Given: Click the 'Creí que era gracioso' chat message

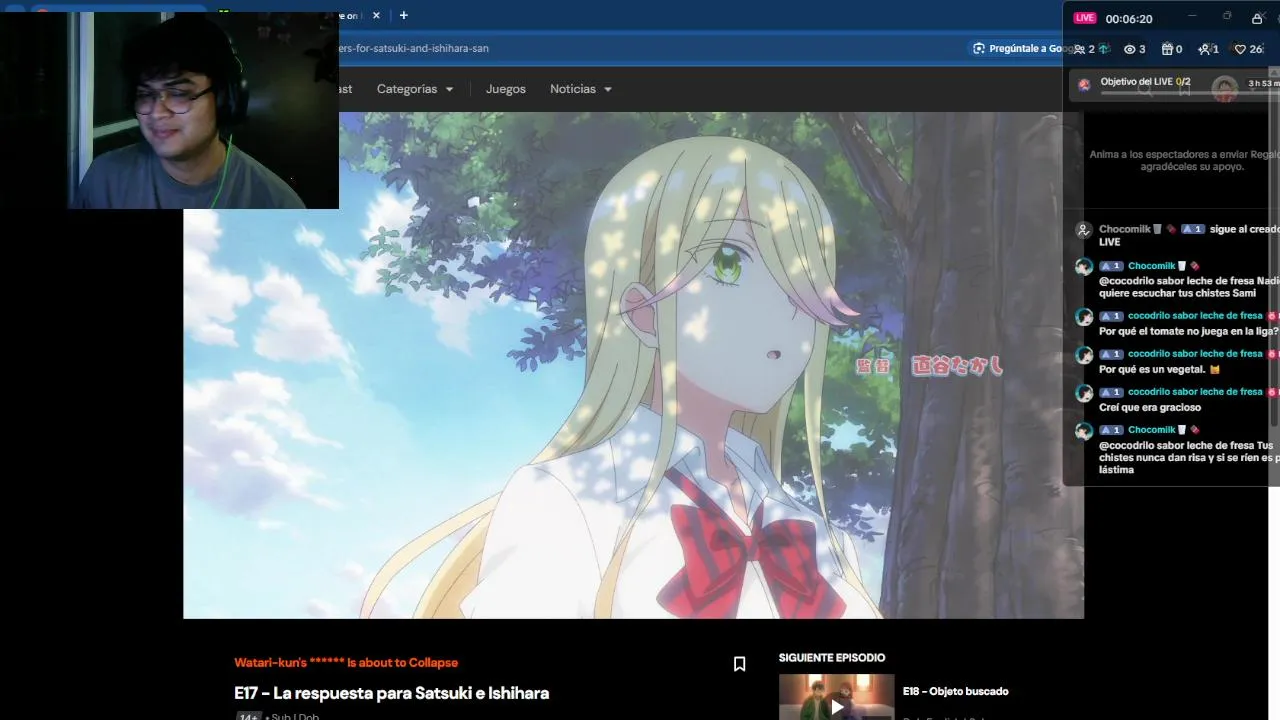Looking at the screenshot, I should point(1150,407).
